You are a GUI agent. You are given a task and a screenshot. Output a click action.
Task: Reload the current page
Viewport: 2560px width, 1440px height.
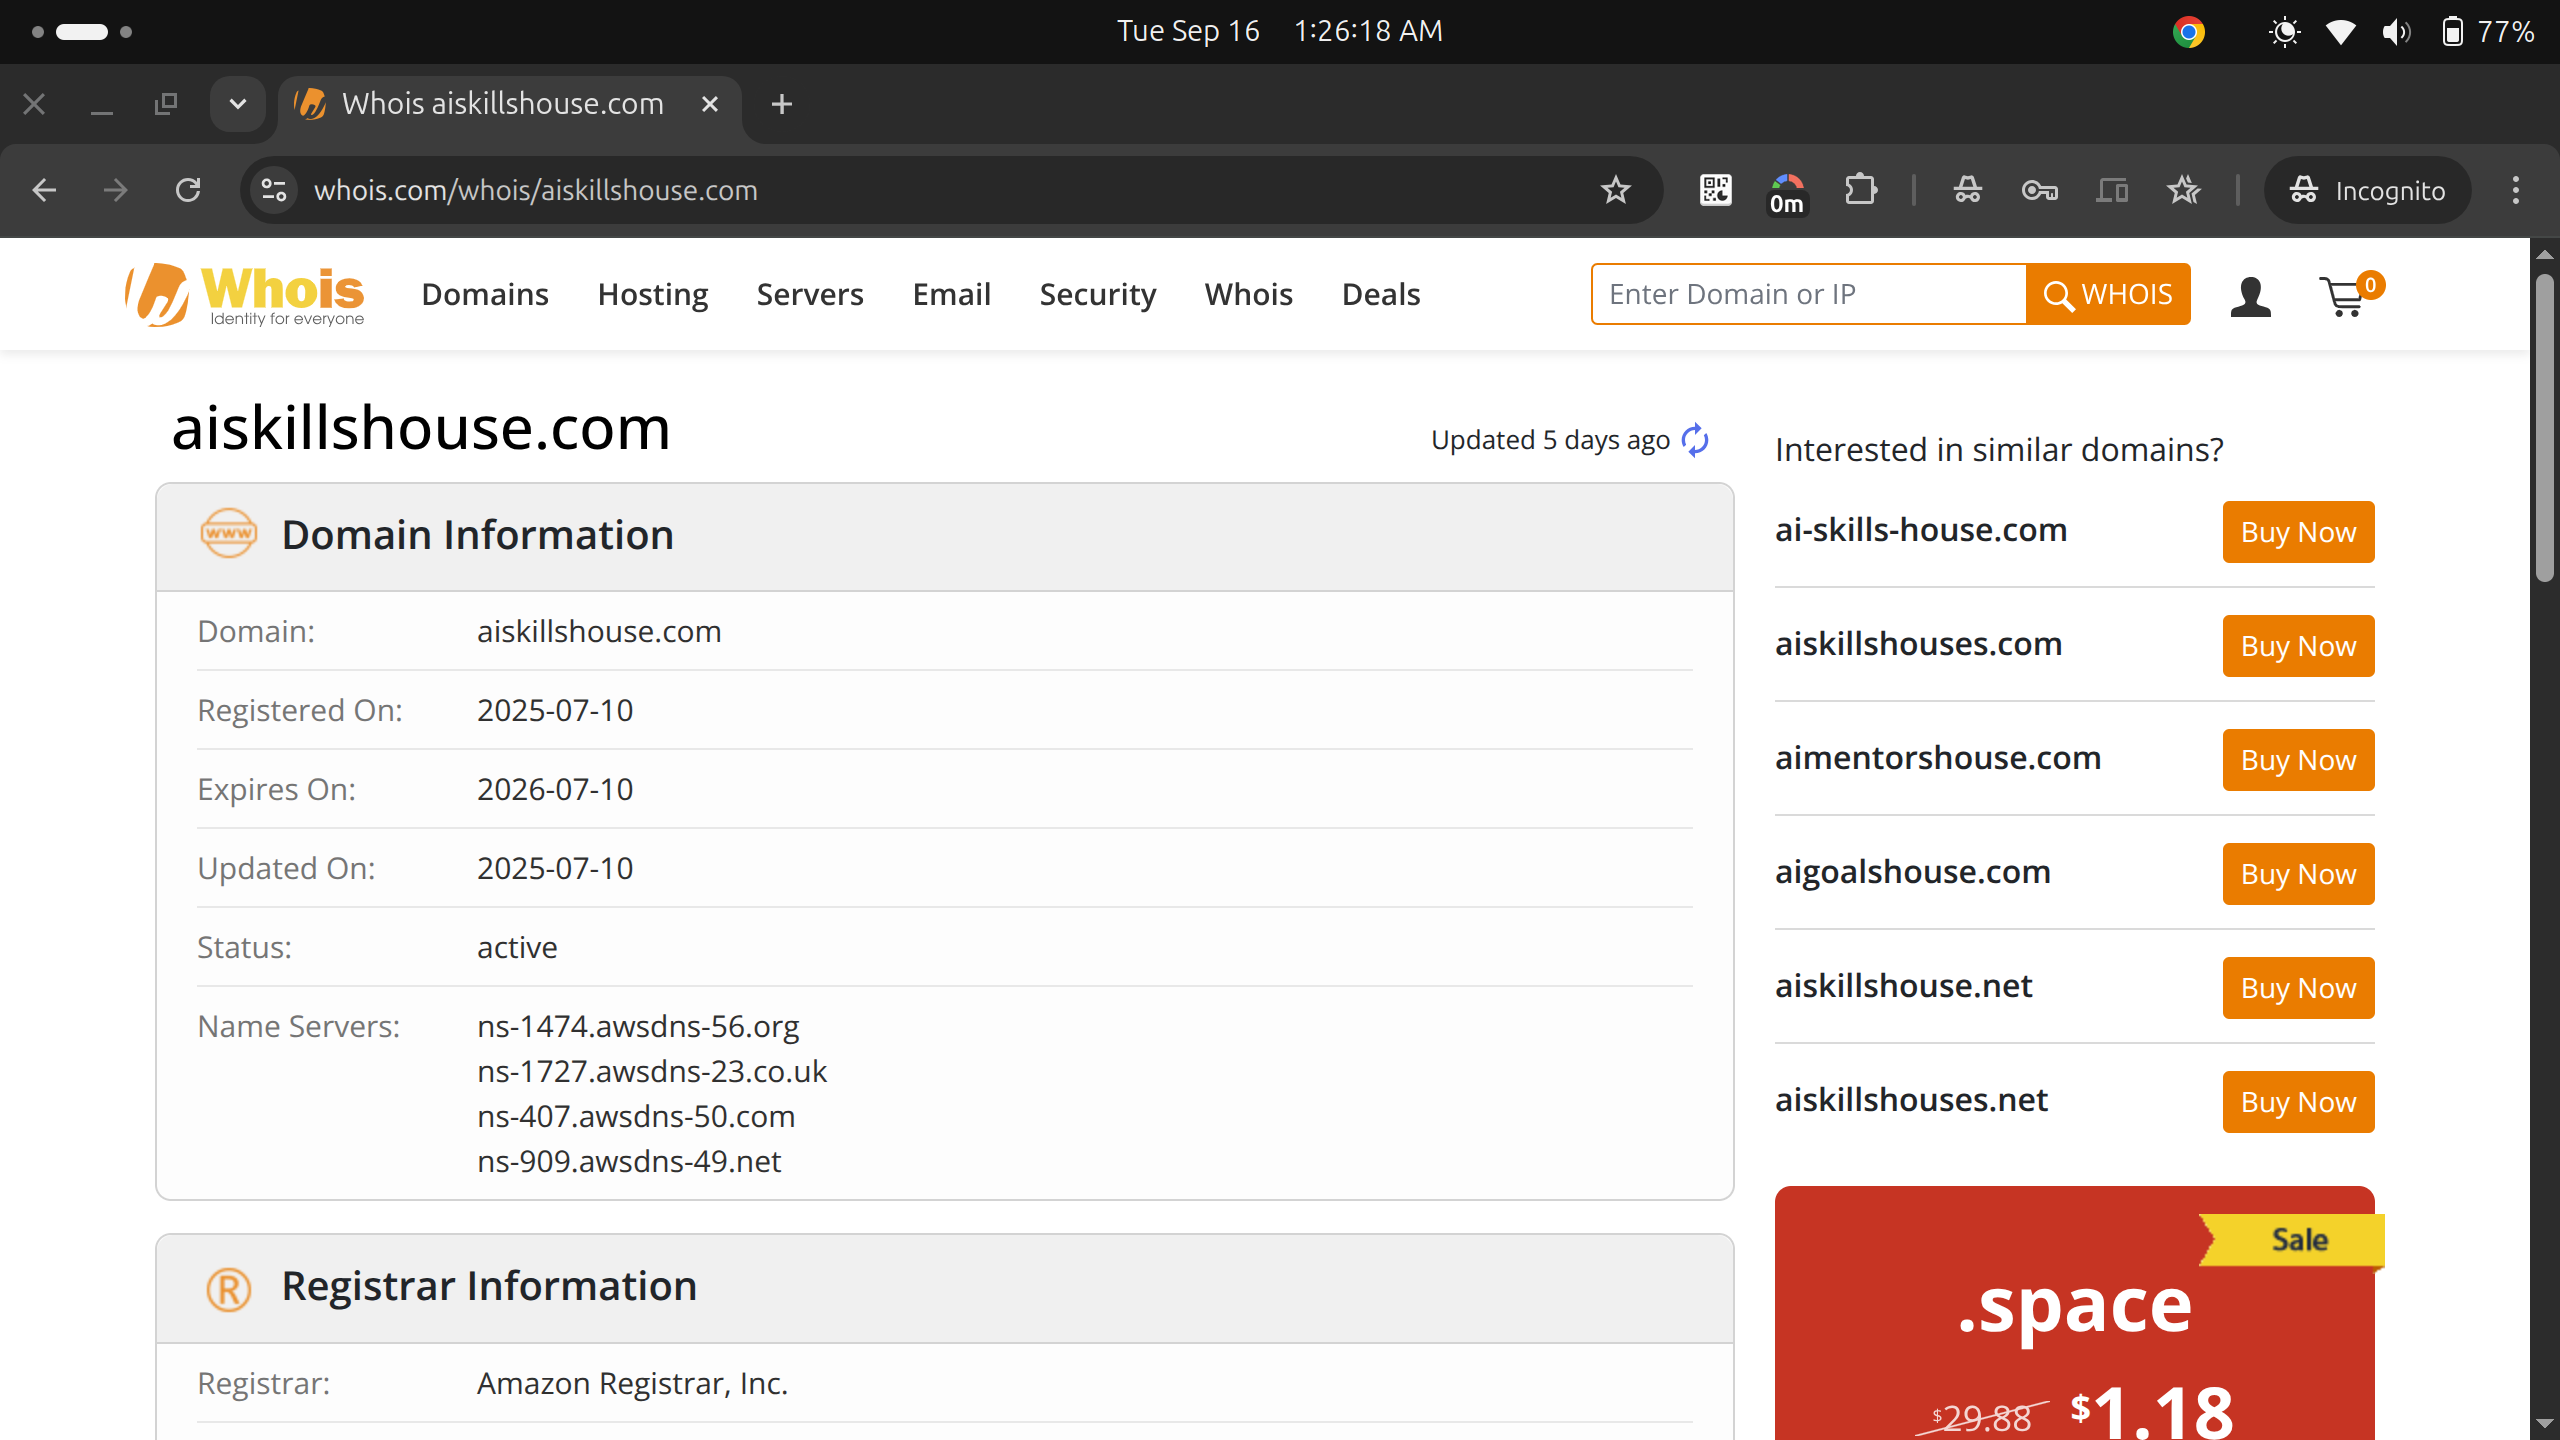(x=188, y=190)
